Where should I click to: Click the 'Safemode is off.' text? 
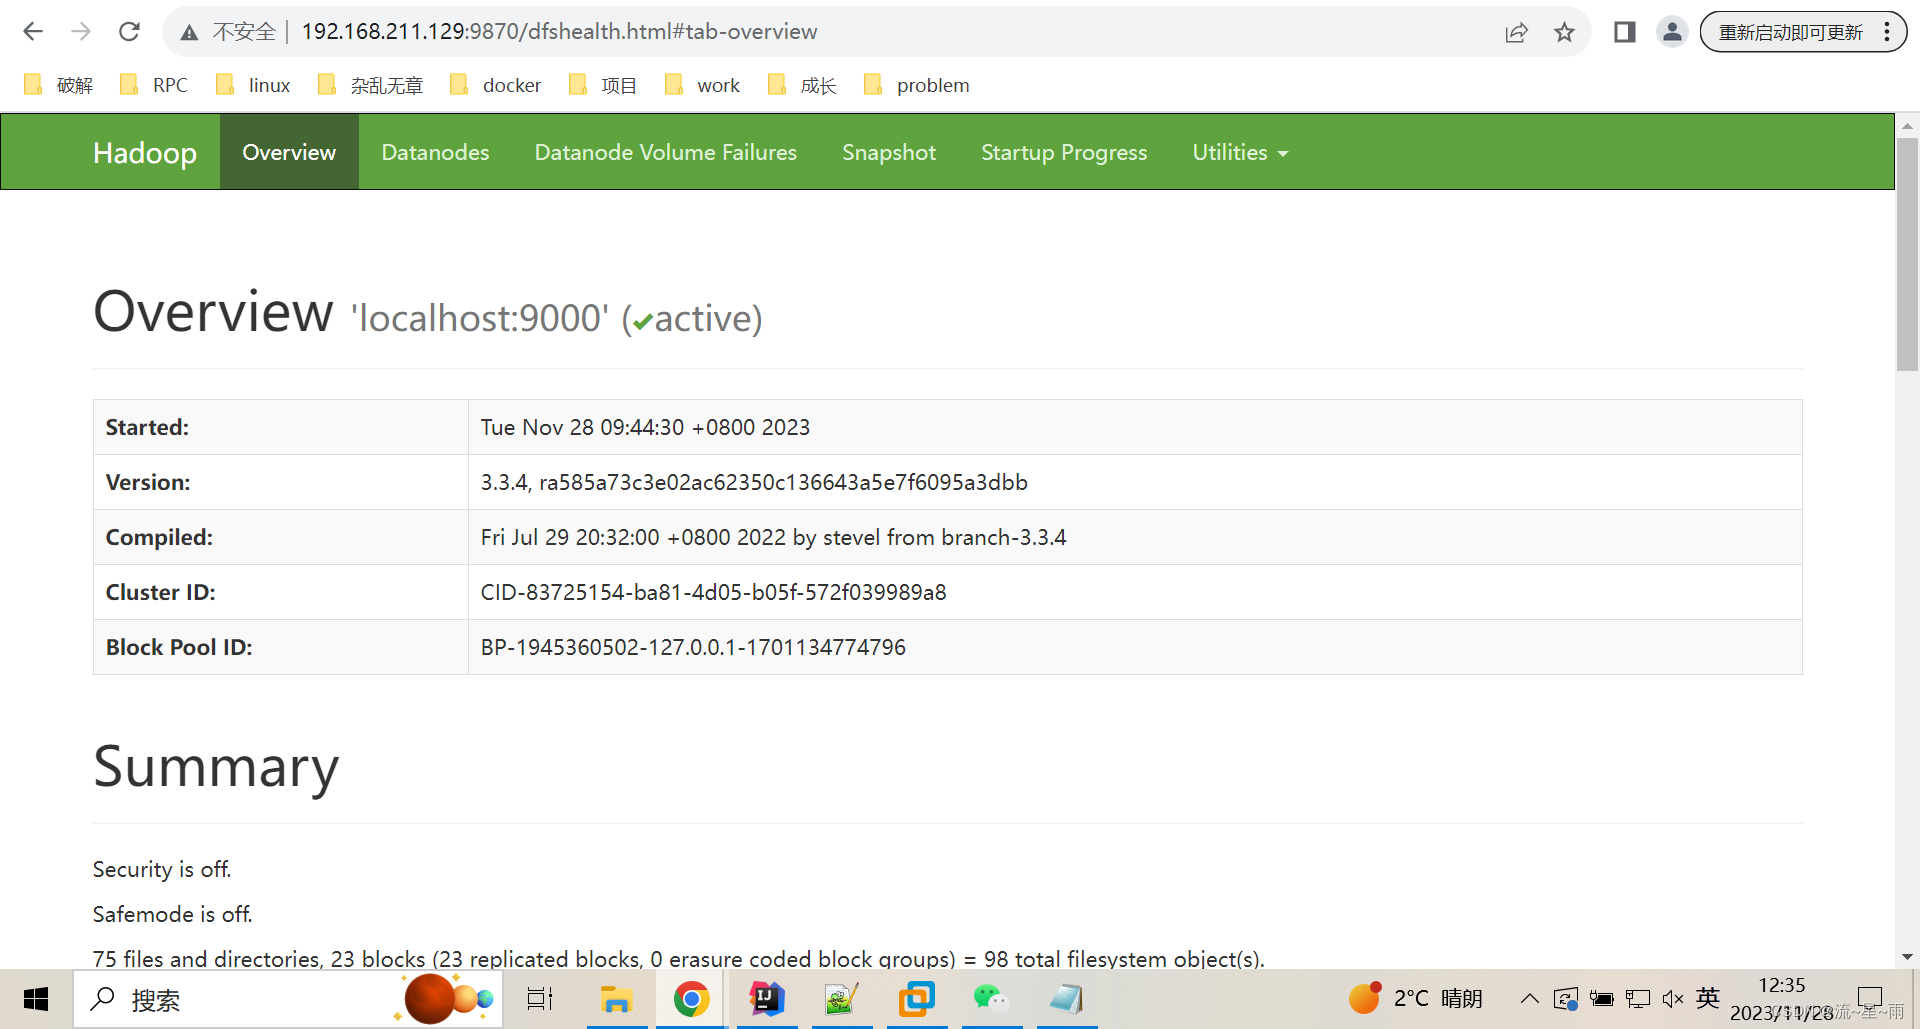tap(172, 914)
